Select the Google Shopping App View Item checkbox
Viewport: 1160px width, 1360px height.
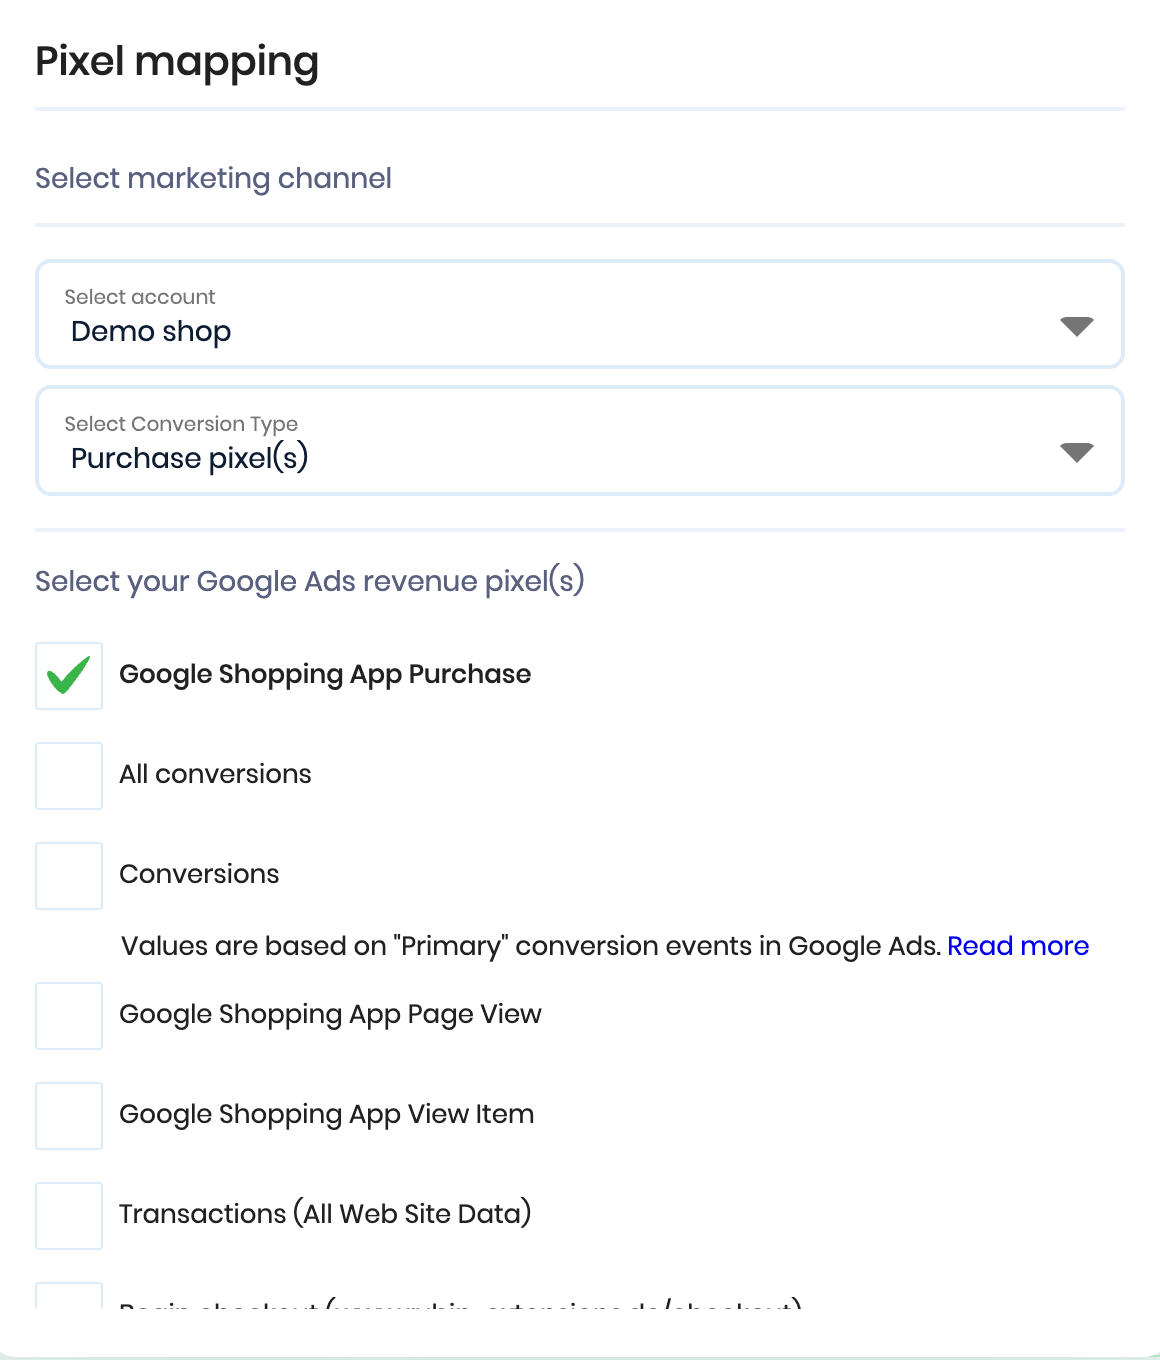click(69, 1116)
